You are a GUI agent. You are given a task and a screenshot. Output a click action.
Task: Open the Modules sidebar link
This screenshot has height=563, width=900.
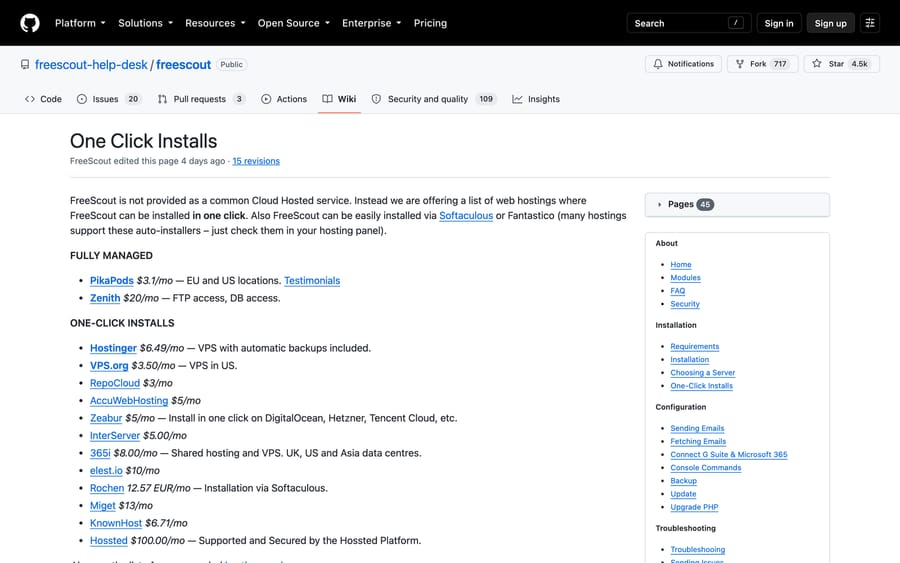[685, 278]
